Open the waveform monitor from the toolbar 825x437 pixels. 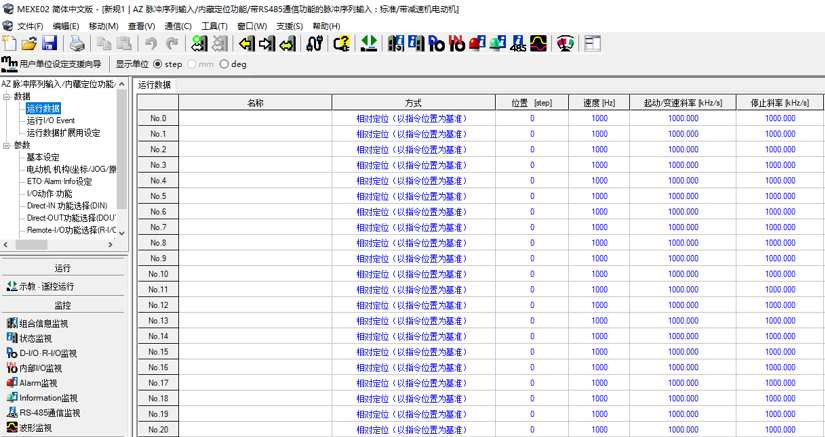(x=538, y=44)
